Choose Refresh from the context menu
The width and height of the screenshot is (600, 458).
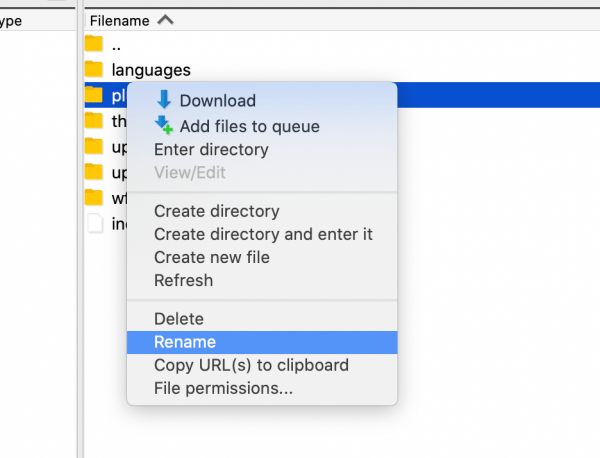point(262,280)
